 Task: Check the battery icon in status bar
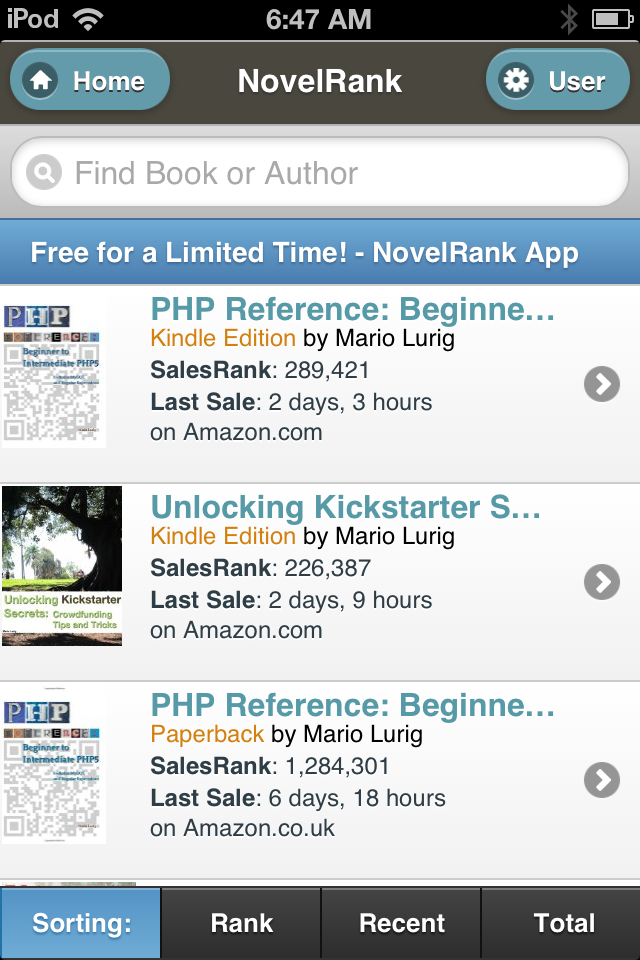[x=612, y=20]
